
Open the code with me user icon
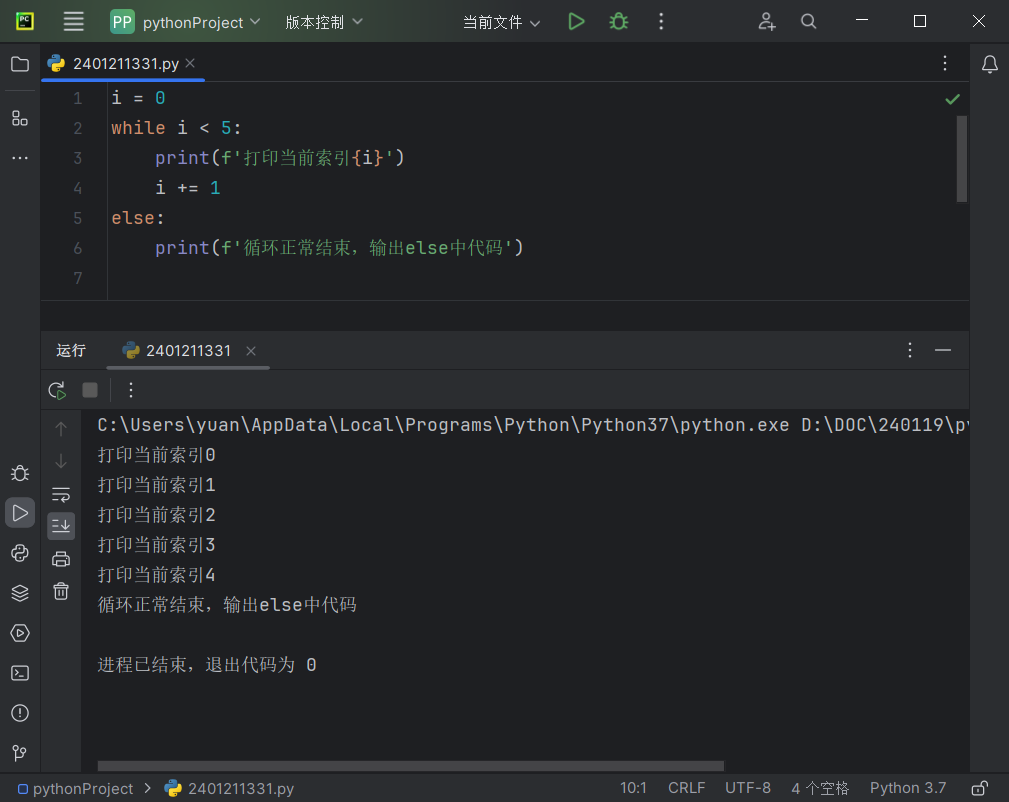tap(766, 22)
